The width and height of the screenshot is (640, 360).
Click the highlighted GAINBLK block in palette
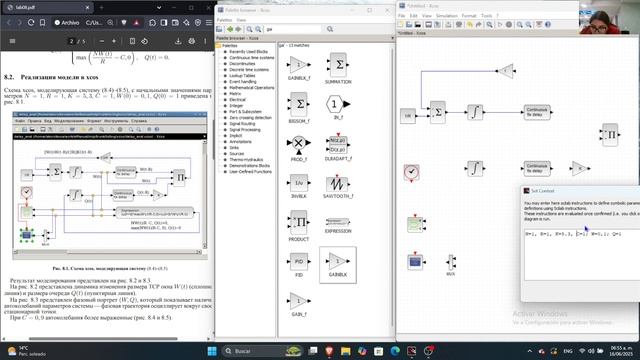[x=338, y=265]
